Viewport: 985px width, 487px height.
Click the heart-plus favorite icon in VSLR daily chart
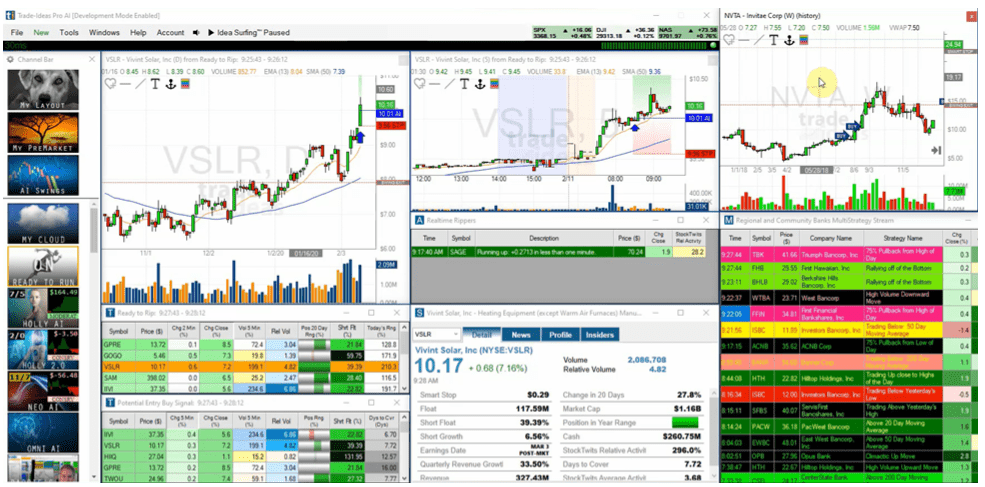click(110, 84)
